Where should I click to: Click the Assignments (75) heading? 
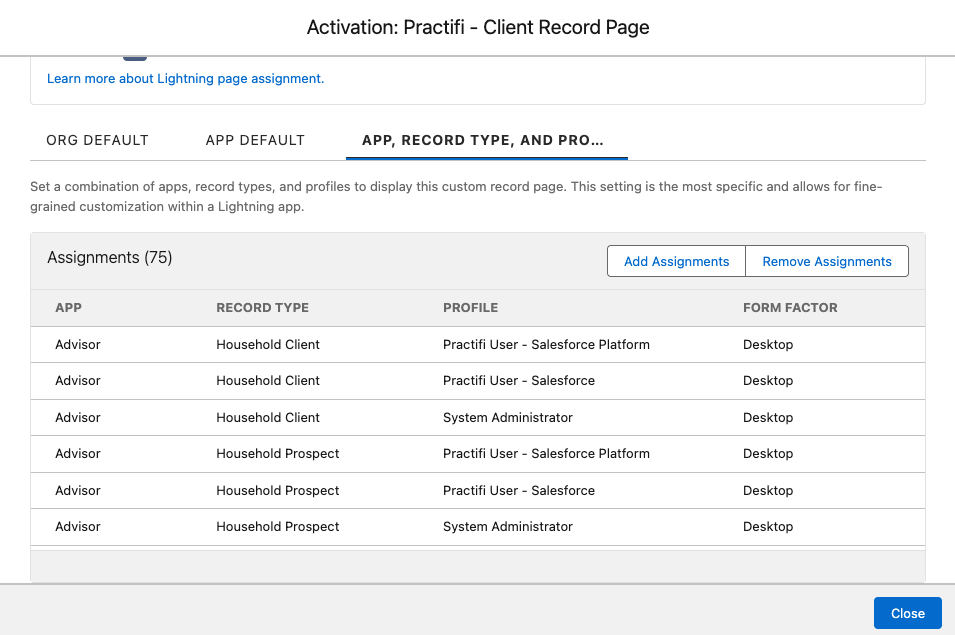[x=110, y=258]
